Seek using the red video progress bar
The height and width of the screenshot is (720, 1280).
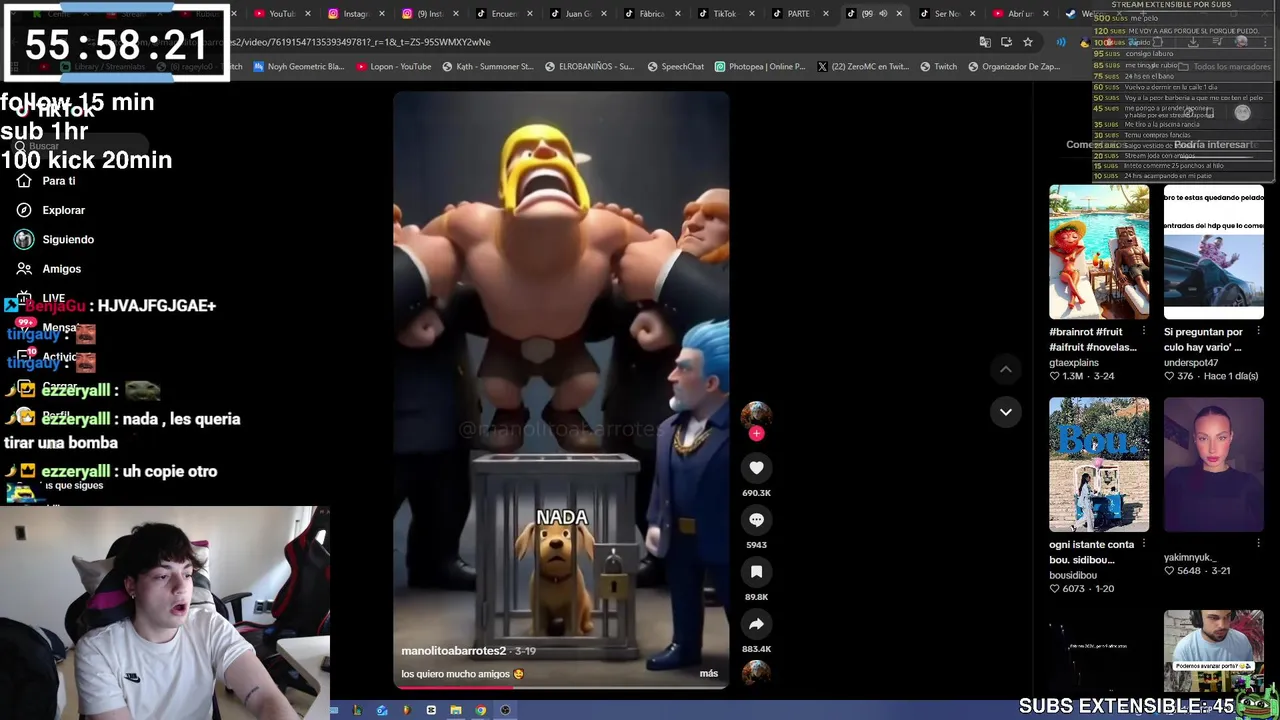click(x=560, y=687)
